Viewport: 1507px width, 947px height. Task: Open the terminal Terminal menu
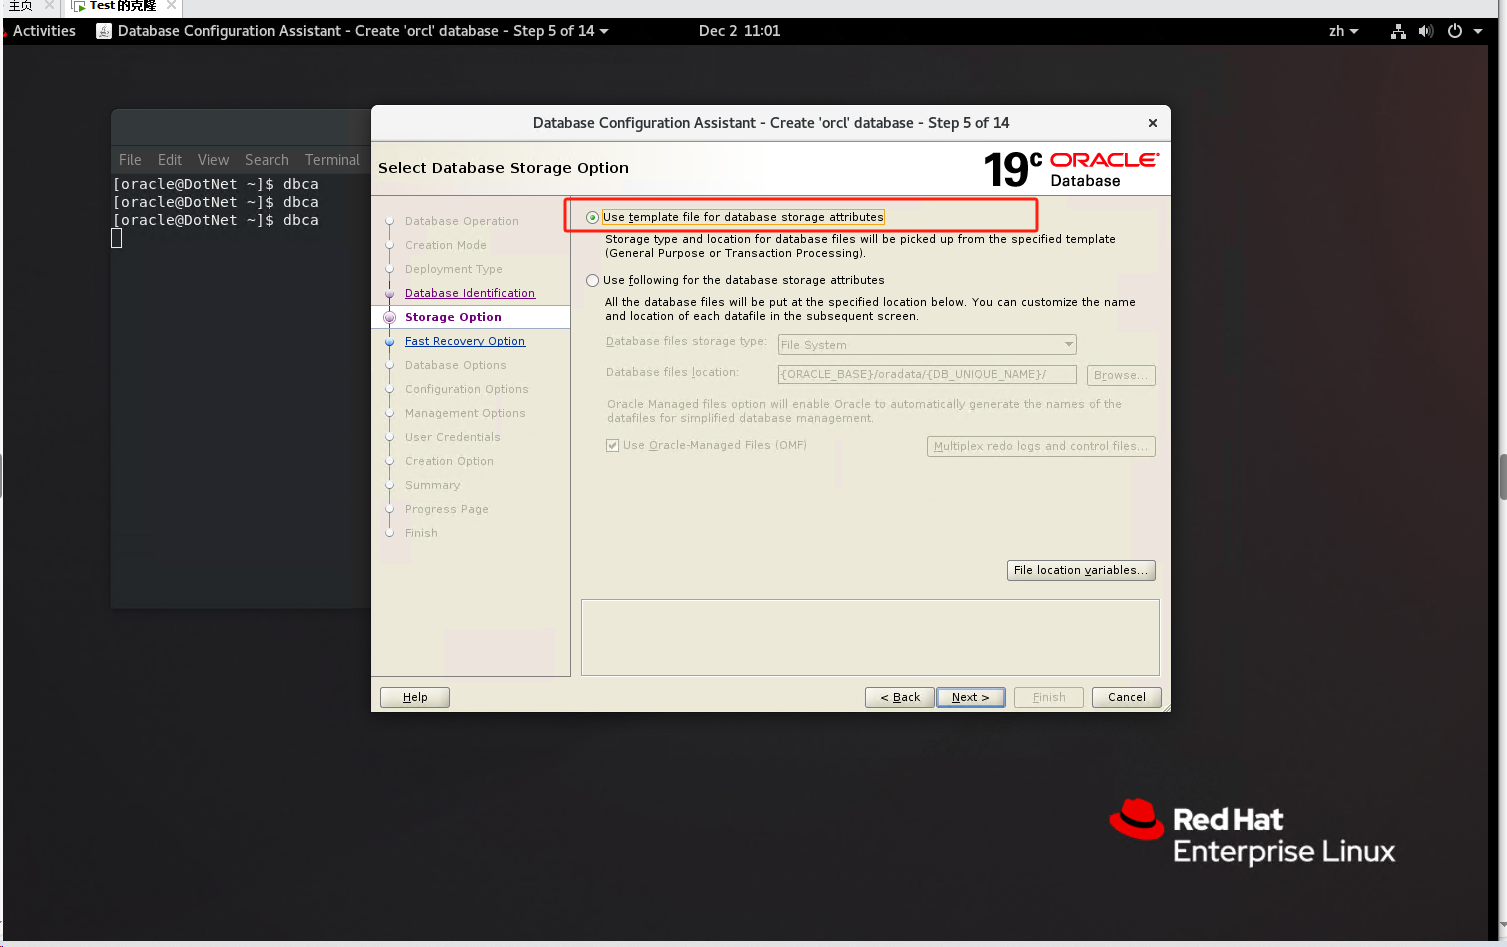coord(332,160)
